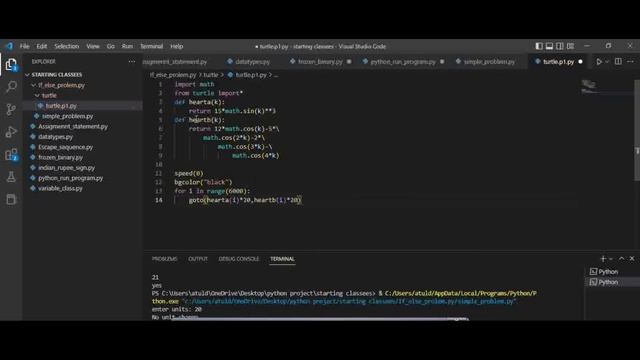This screenshot has height=360, width=640.
Task: Open the Extensions view icon
Action: point(11,155)
